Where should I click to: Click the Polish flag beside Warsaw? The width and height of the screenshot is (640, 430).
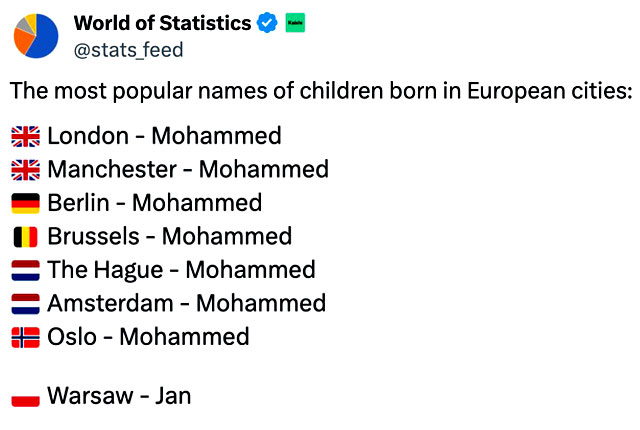[x=25, y=397]
